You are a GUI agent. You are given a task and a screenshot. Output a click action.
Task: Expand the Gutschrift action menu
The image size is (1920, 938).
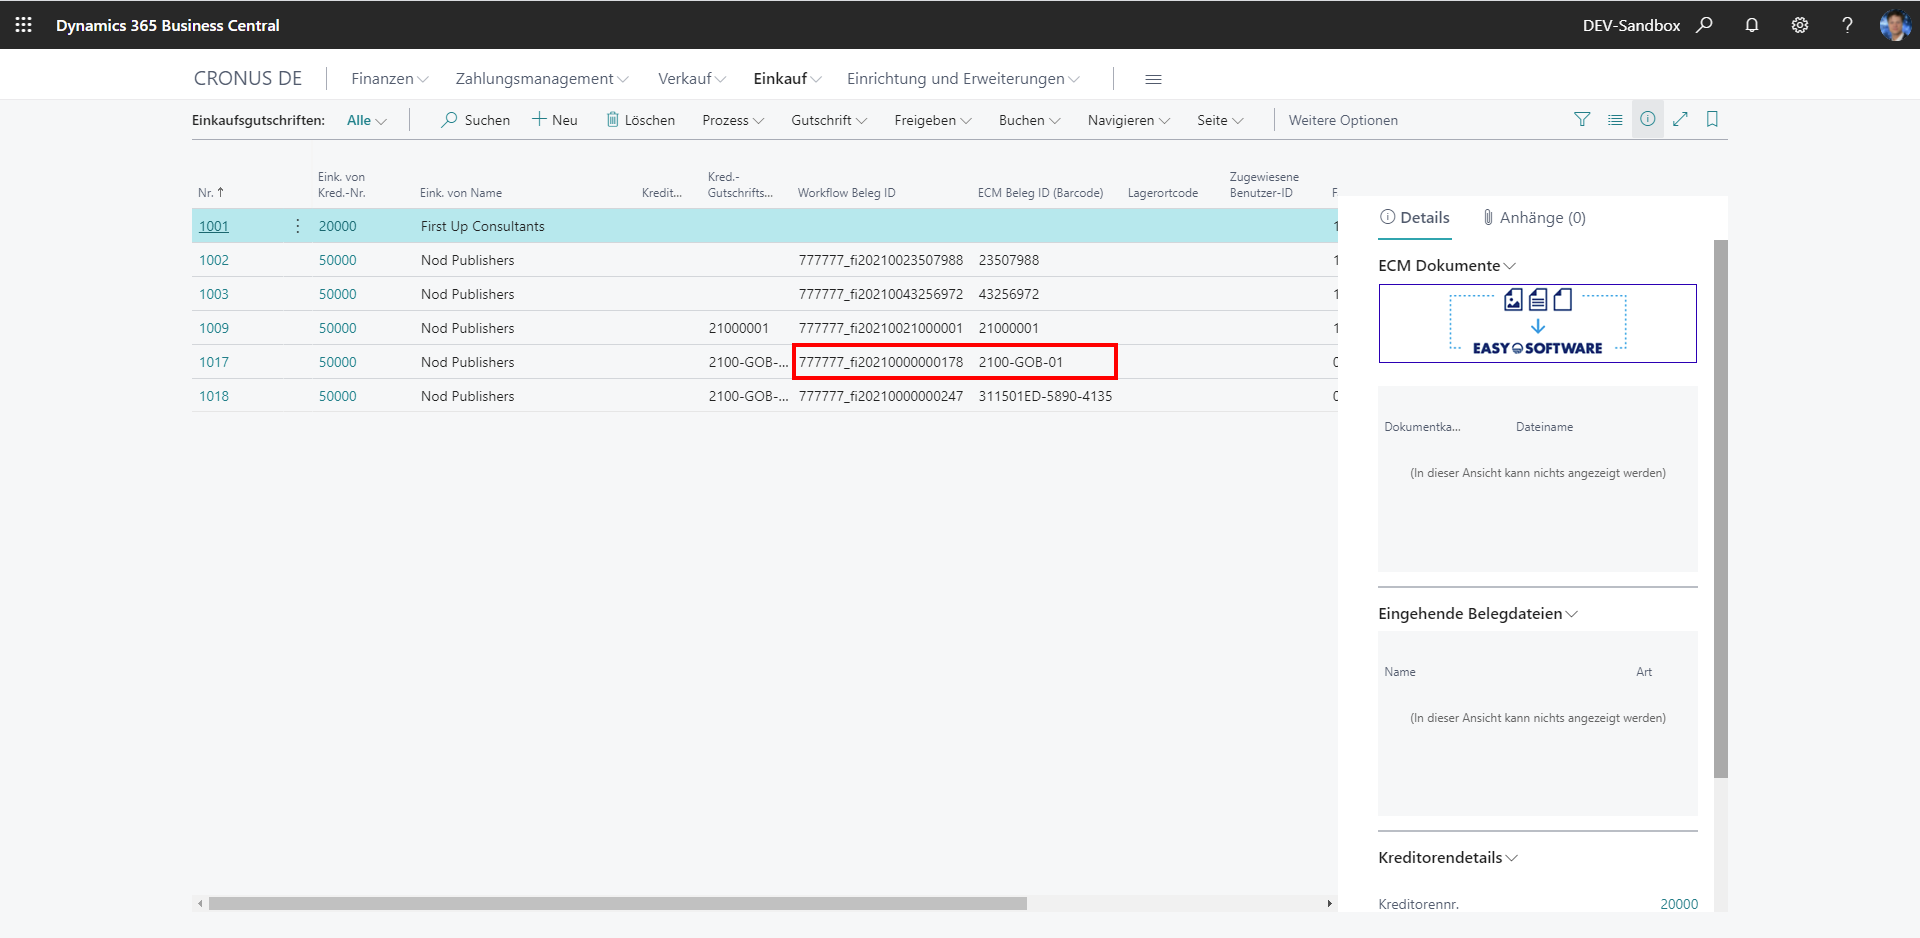tap(829, 120)
